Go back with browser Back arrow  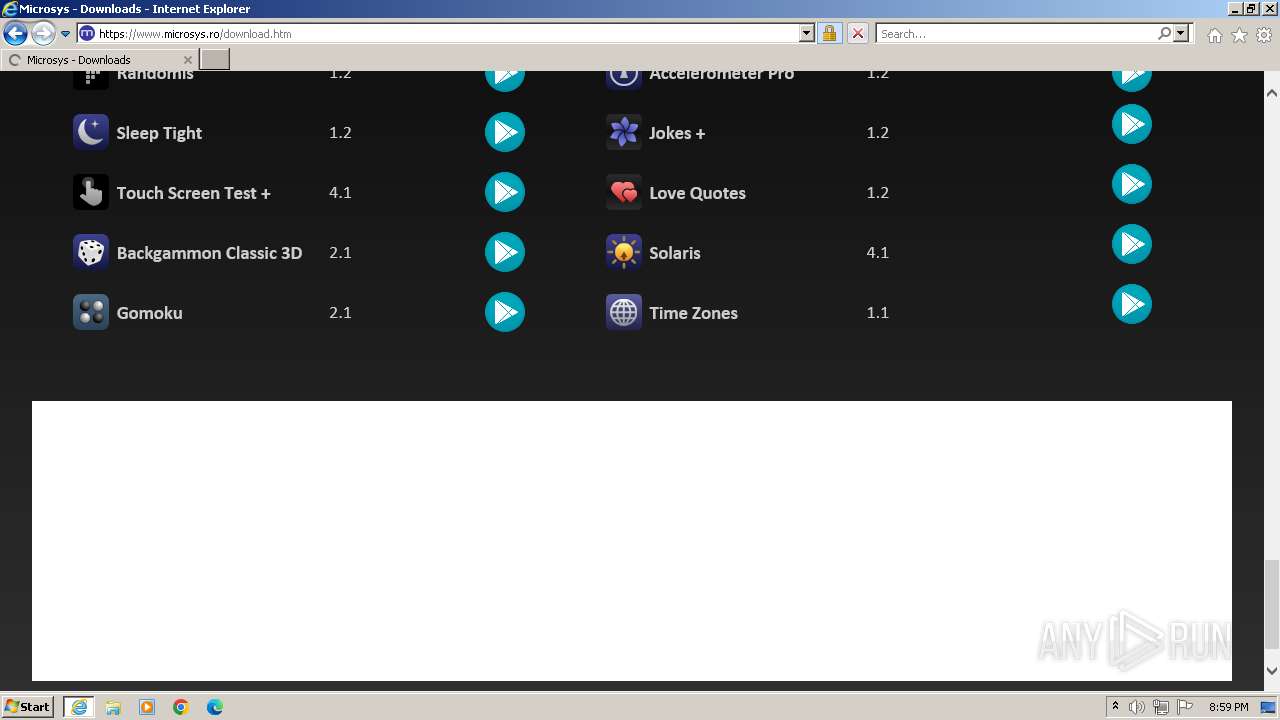tap(15, 33)
